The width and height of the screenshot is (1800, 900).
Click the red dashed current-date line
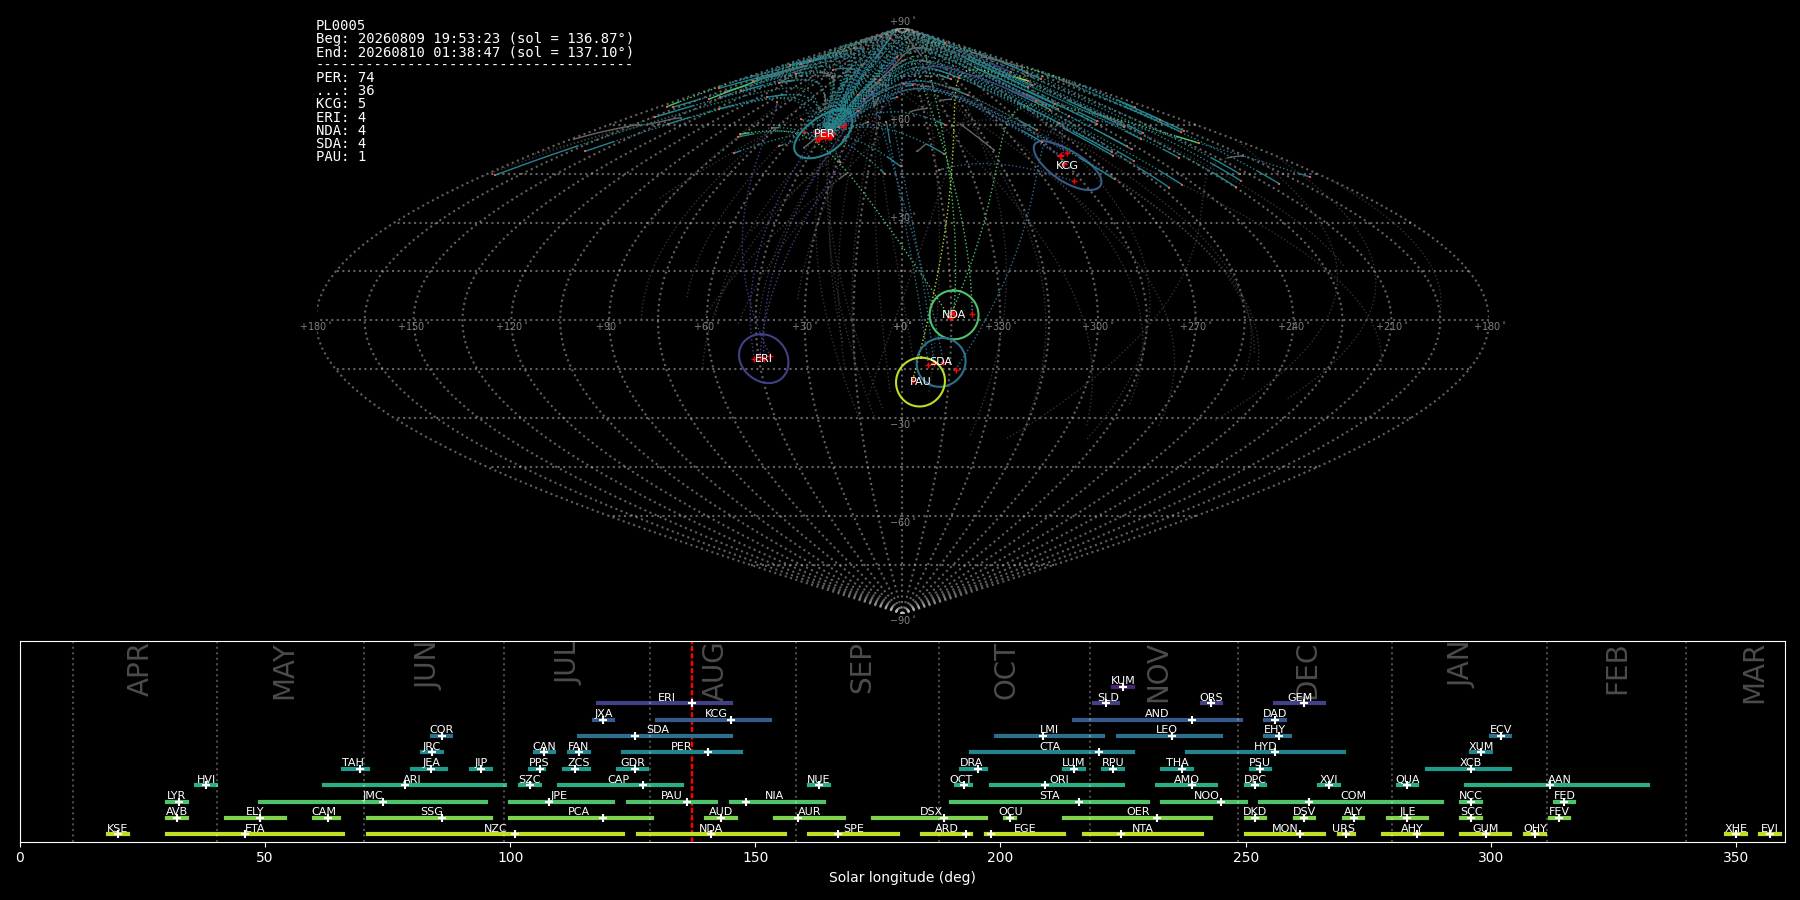[692, 741]
